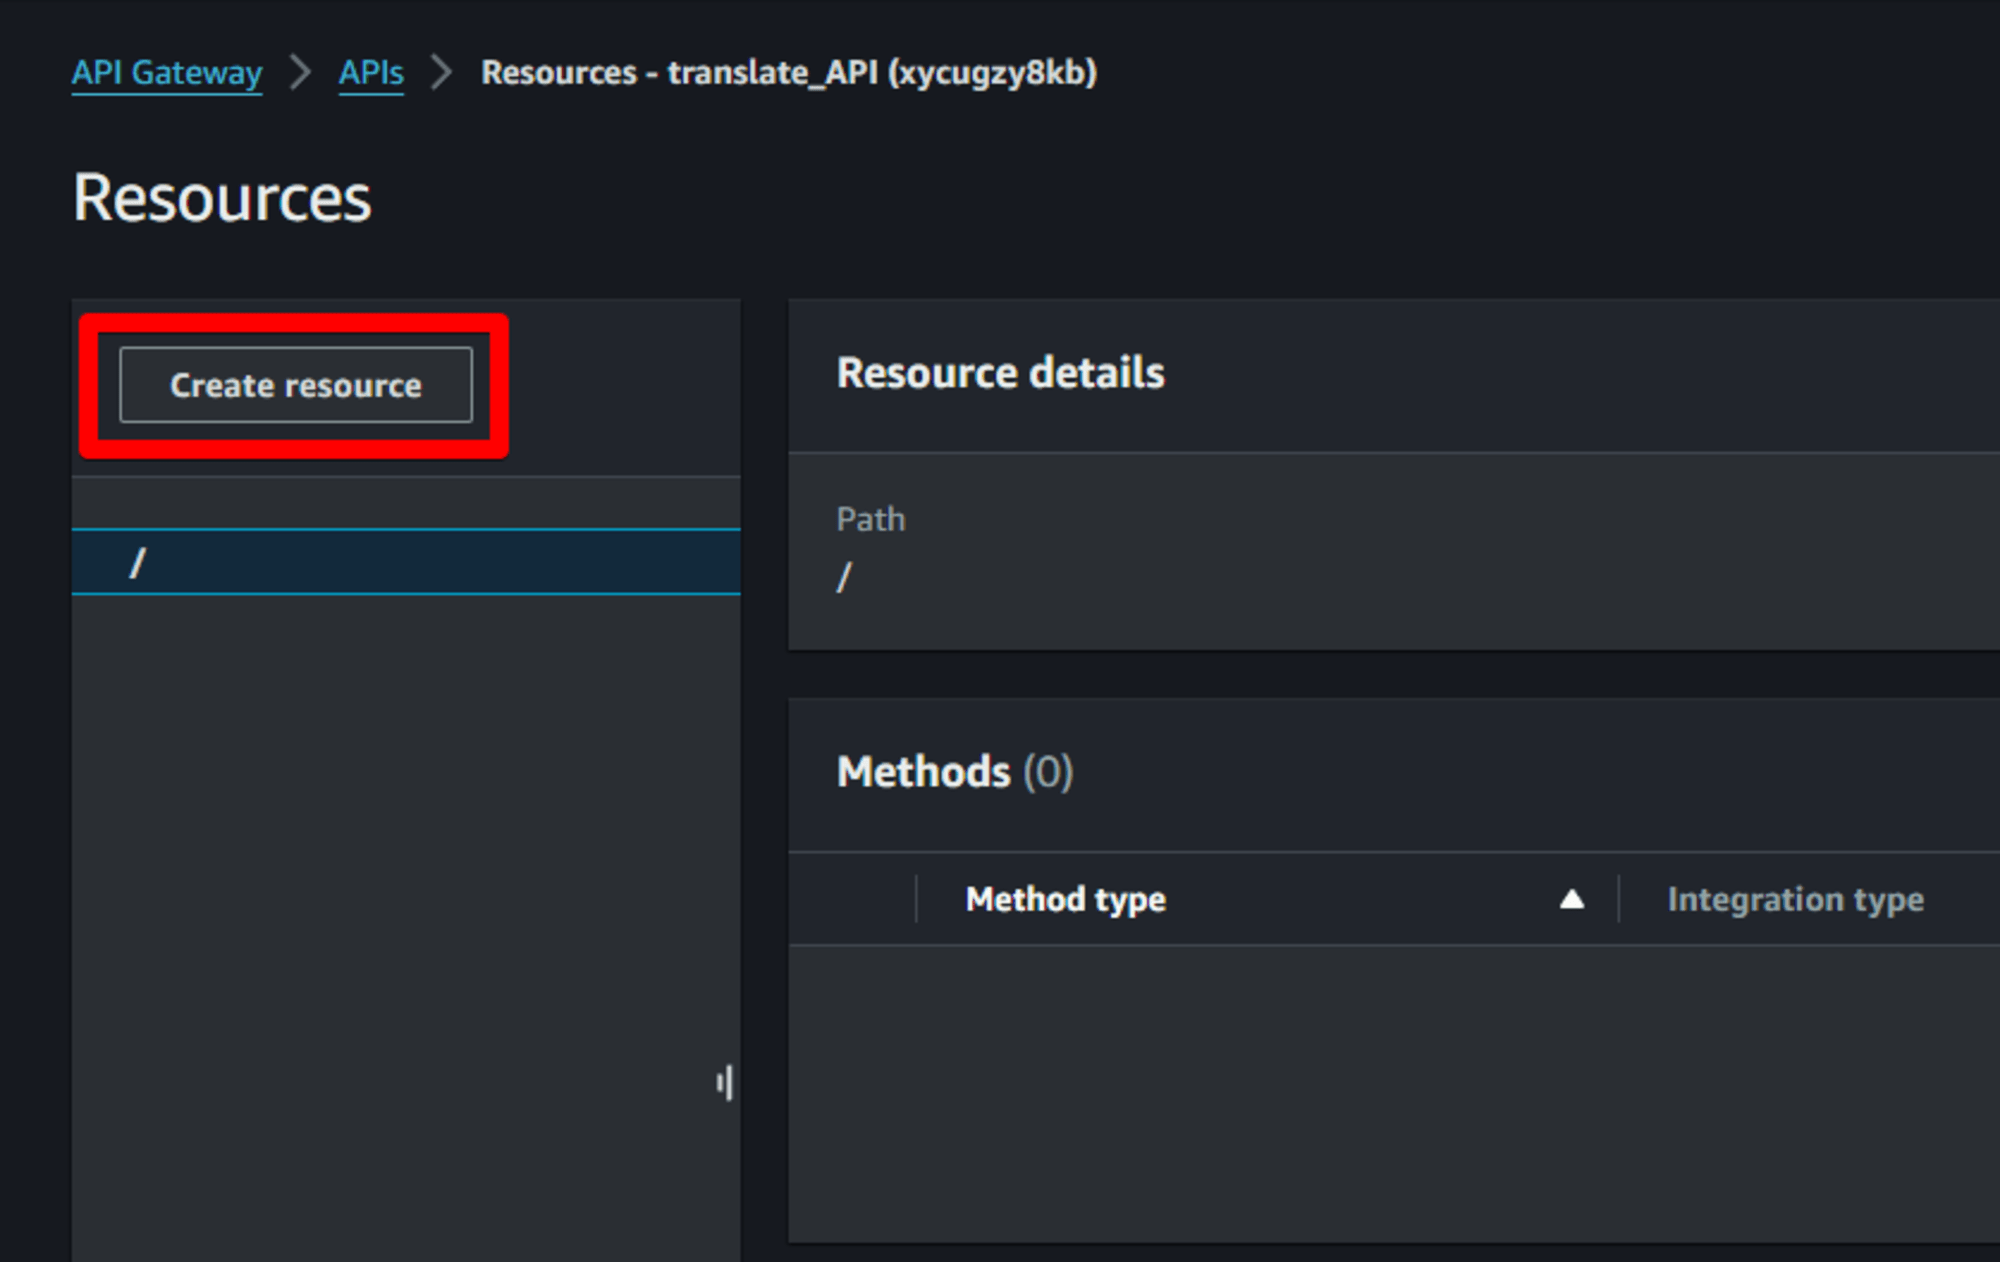Go to the APIs breadcrumb link
This screenshot has height=1262, width=2000.
click(x=371, y=73)
